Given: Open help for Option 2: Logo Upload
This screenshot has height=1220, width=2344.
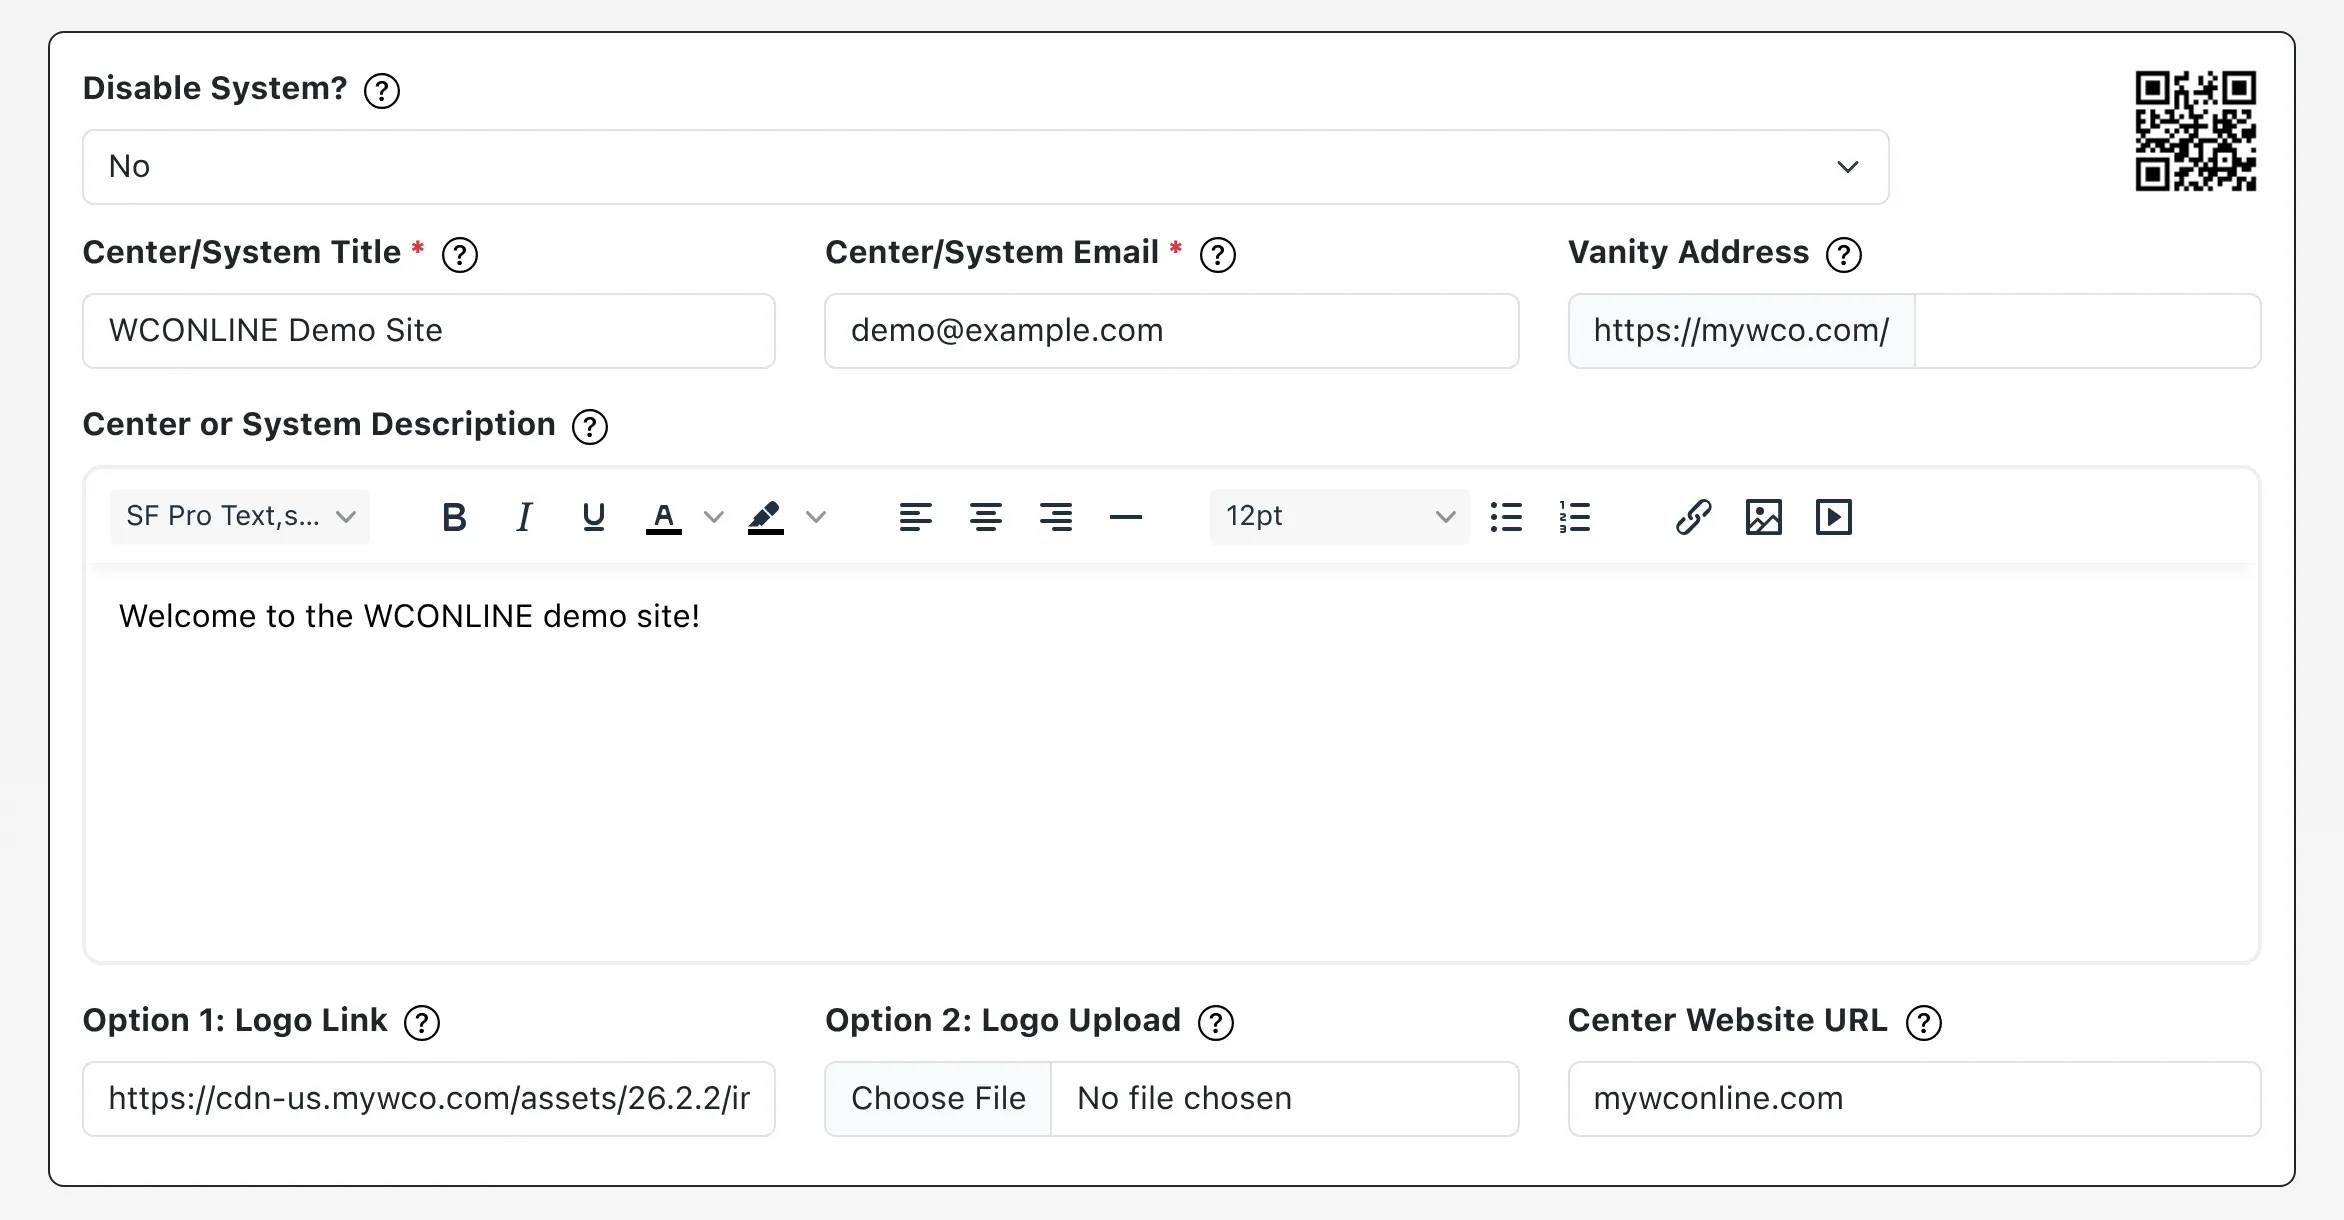Looking at the screenshot, I should click(x=1216, y=1023).
